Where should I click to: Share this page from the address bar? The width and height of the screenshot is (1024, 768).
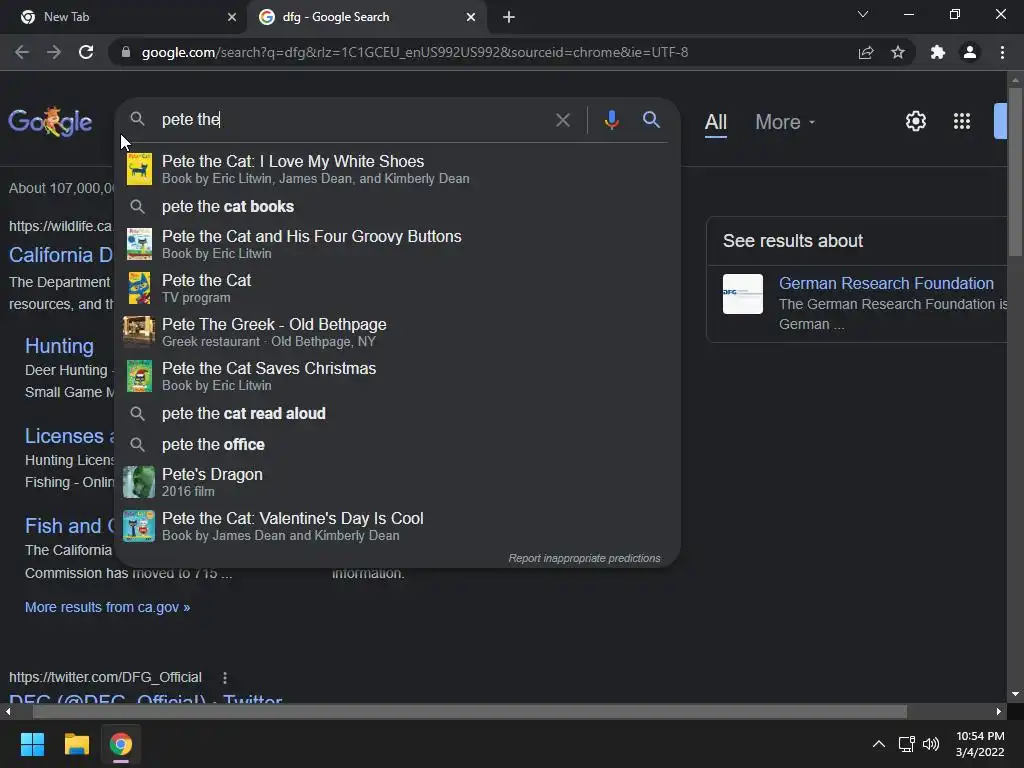coord(866,52)
